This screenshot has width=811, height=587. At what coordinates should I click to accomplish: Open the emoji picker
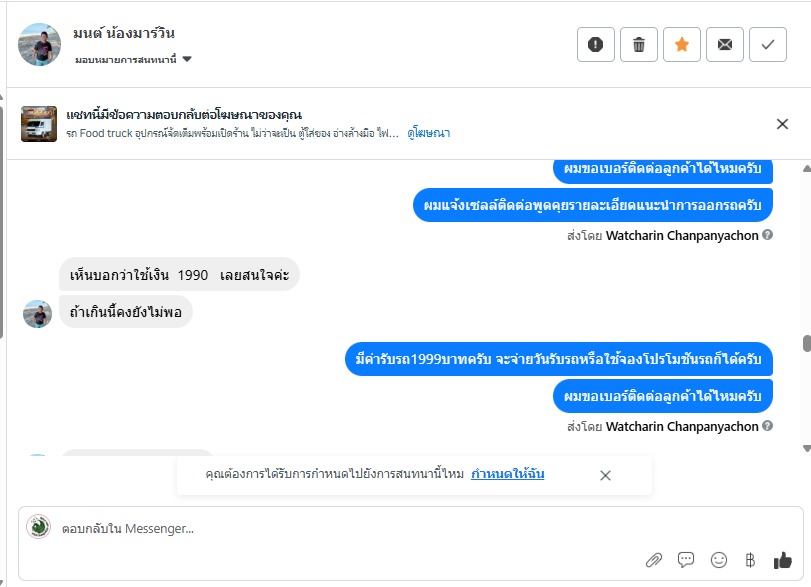point(718,560)
